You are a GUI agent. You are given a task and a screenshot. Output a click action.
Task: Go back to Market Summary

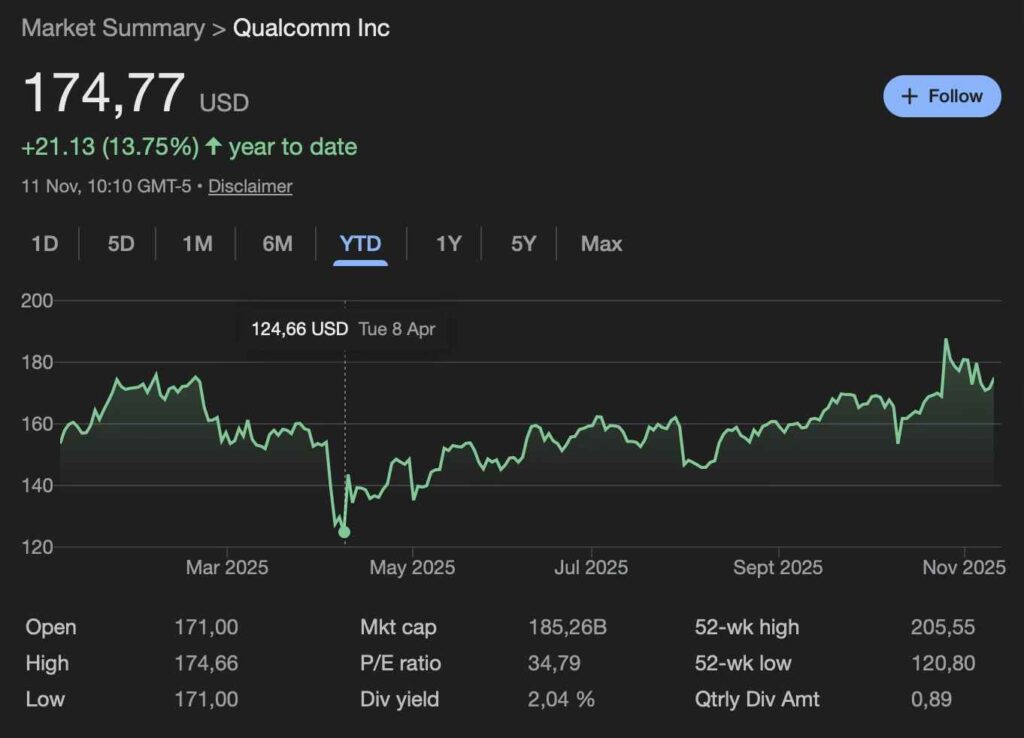click(110, 28)
